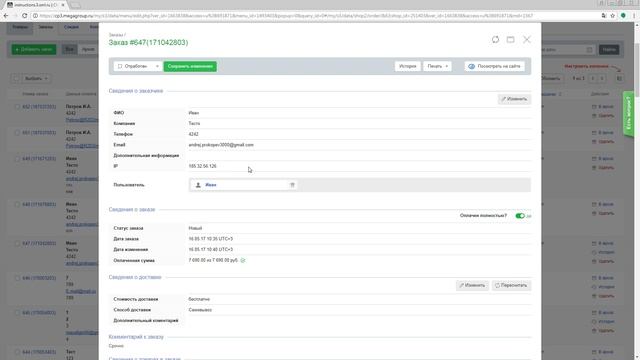This screenshot has height=360, width=640.
Task: Open the Отработан status dropdown arrow
Action: (157, 66)
